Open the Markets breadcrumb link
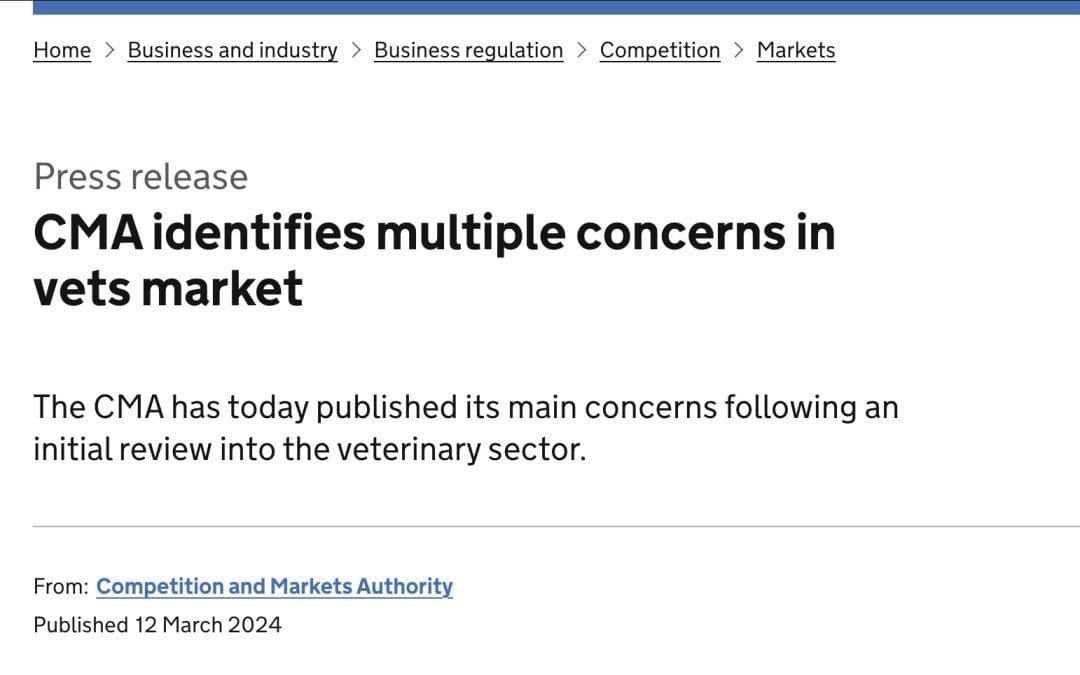Image resolution: width=1080 pixels, height=675 pixels. point(796,50)
